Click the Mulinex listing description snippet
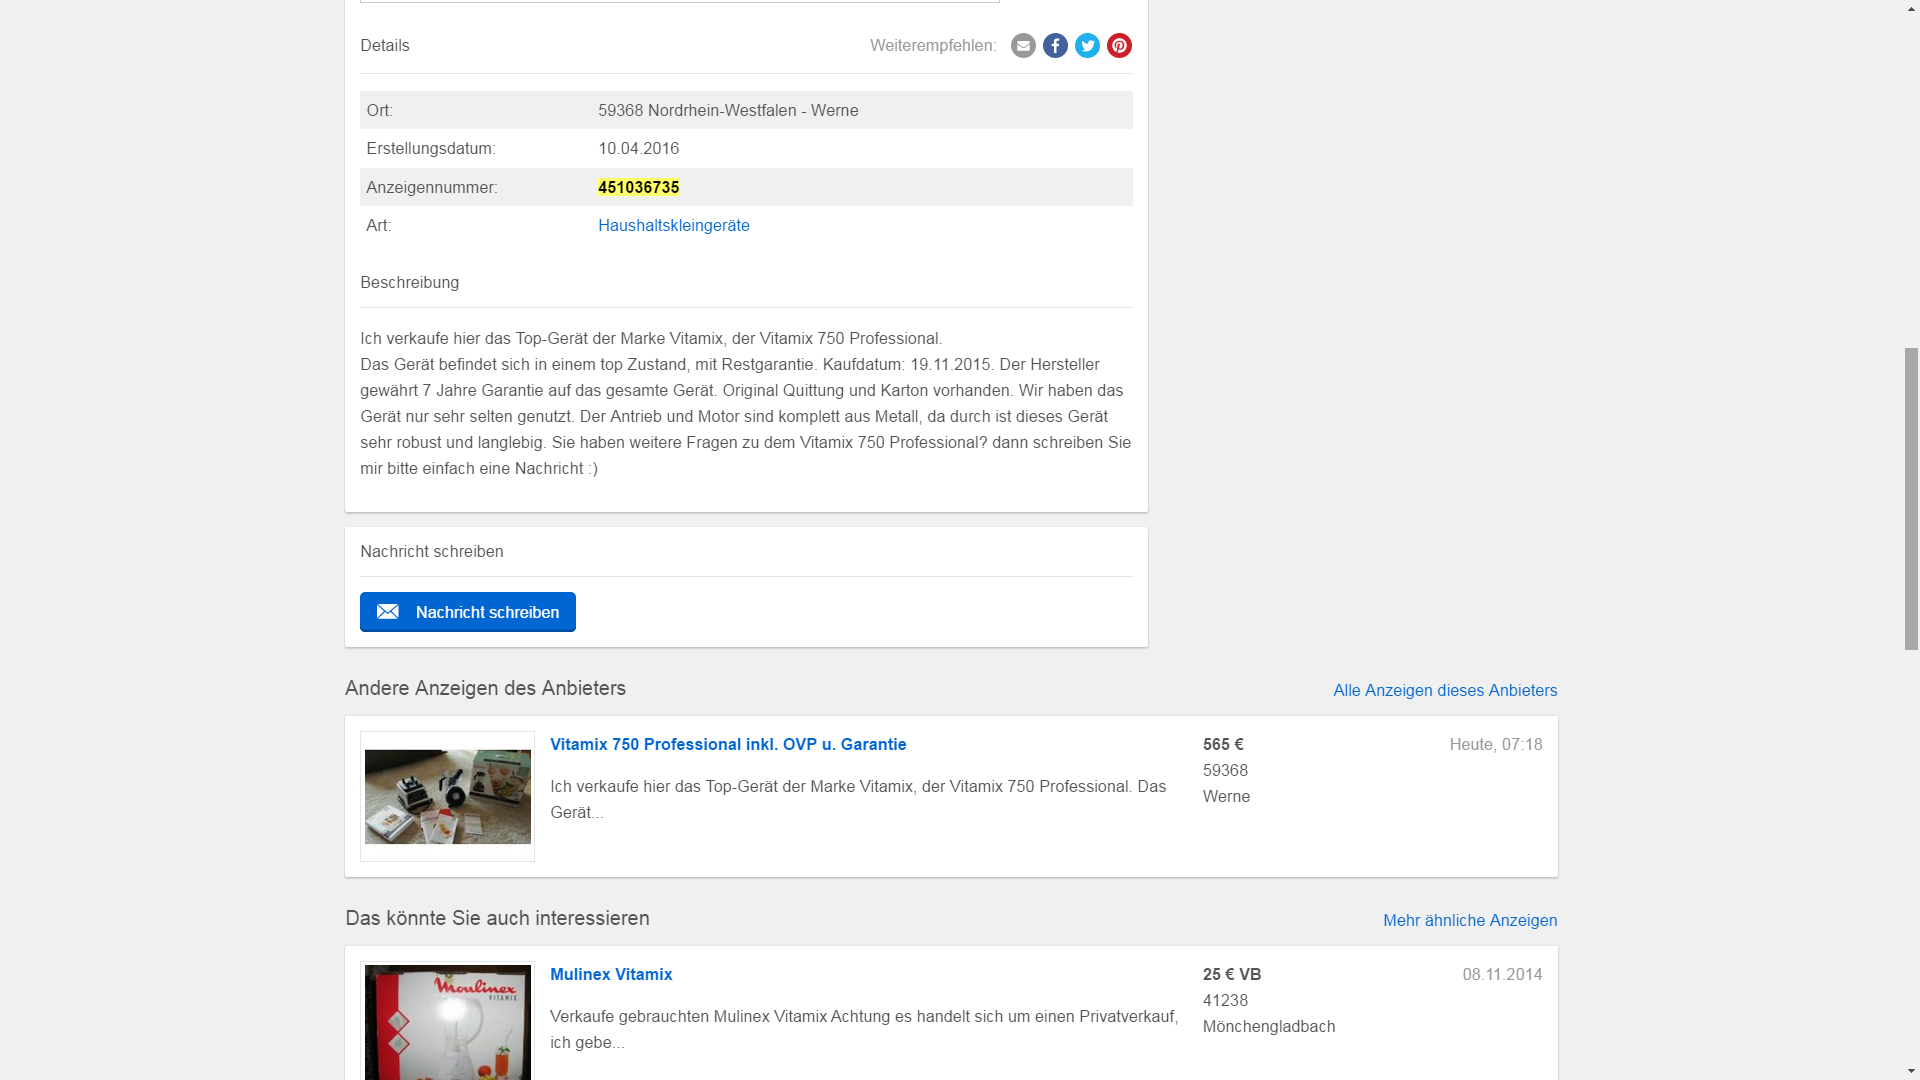Image resolution: width=1920 pixels, height=1080 pixels. [x=864, y=1030]
